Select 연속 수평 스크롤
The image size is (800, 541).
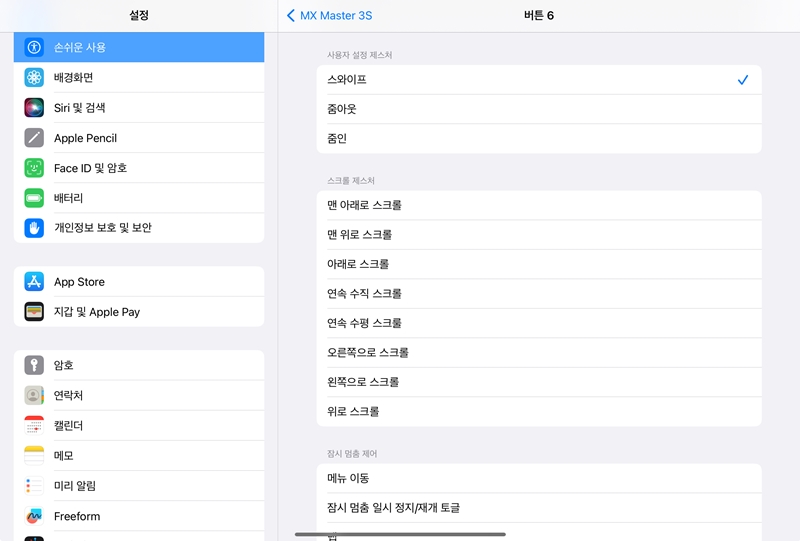539,323
